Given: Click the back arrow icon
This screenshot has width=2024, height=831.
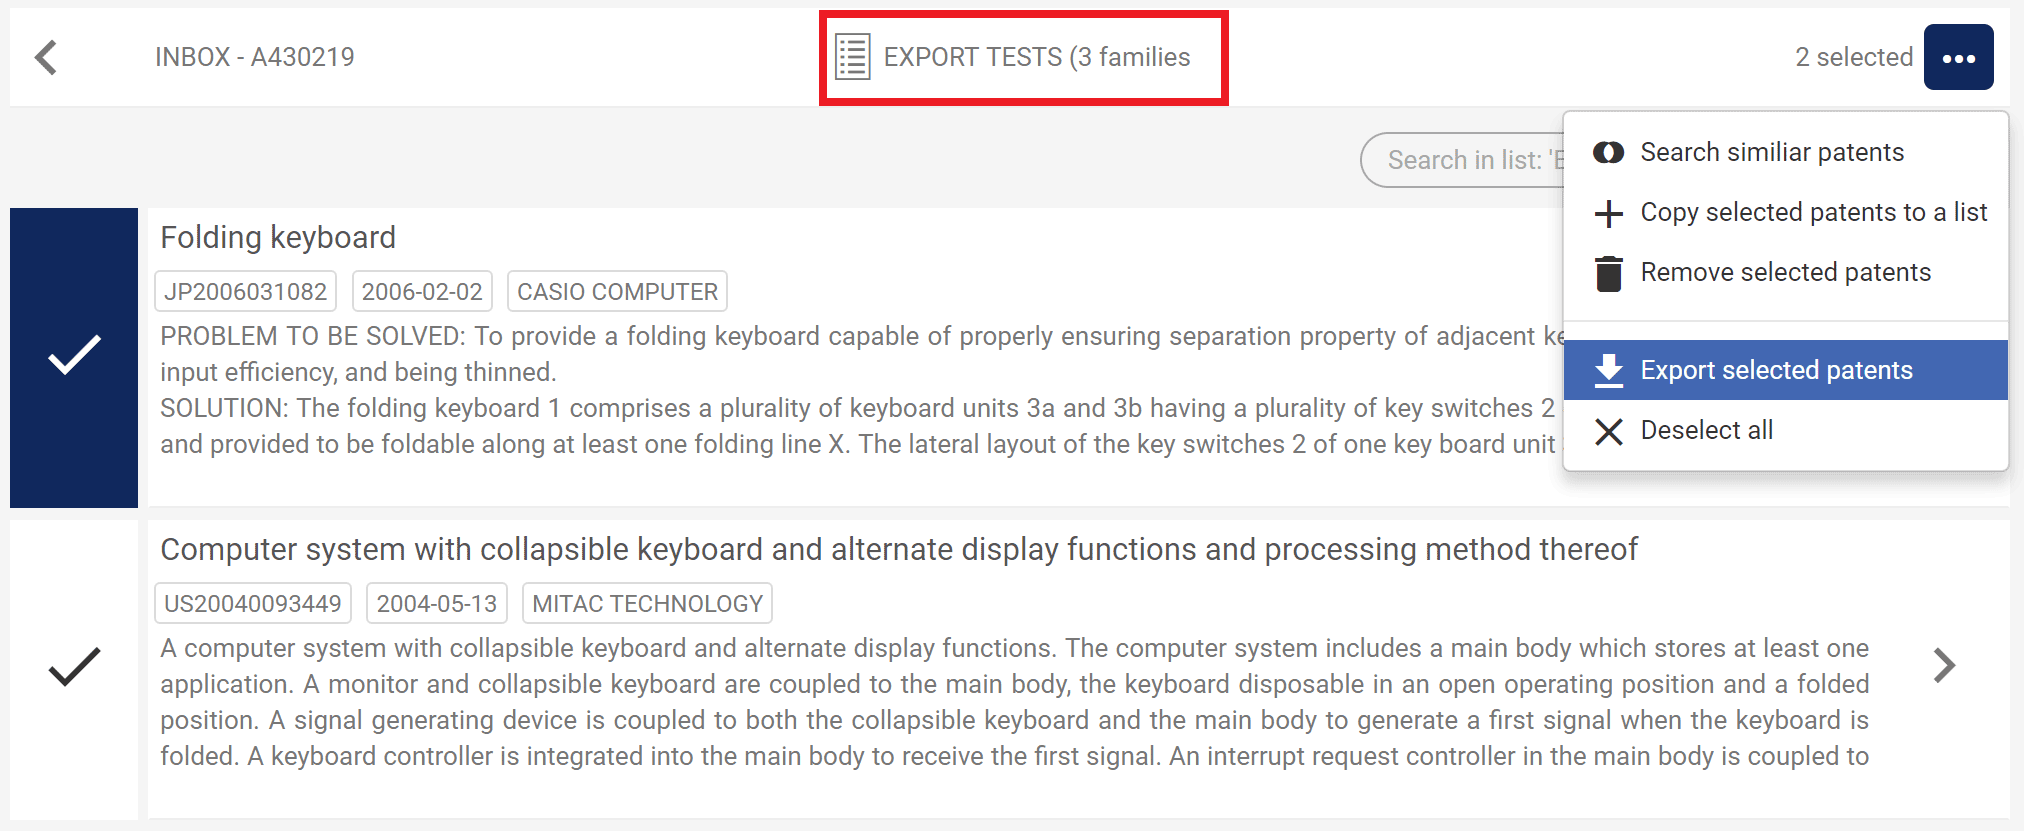Looking at the screenshot, I should (46, 57).
